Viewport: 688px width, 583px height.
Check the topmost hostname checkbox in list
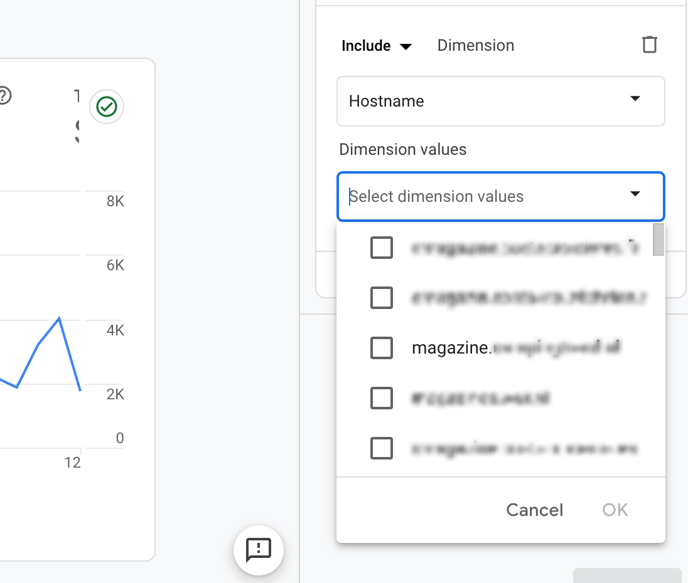pyautogui.click(x=381, y=247)
